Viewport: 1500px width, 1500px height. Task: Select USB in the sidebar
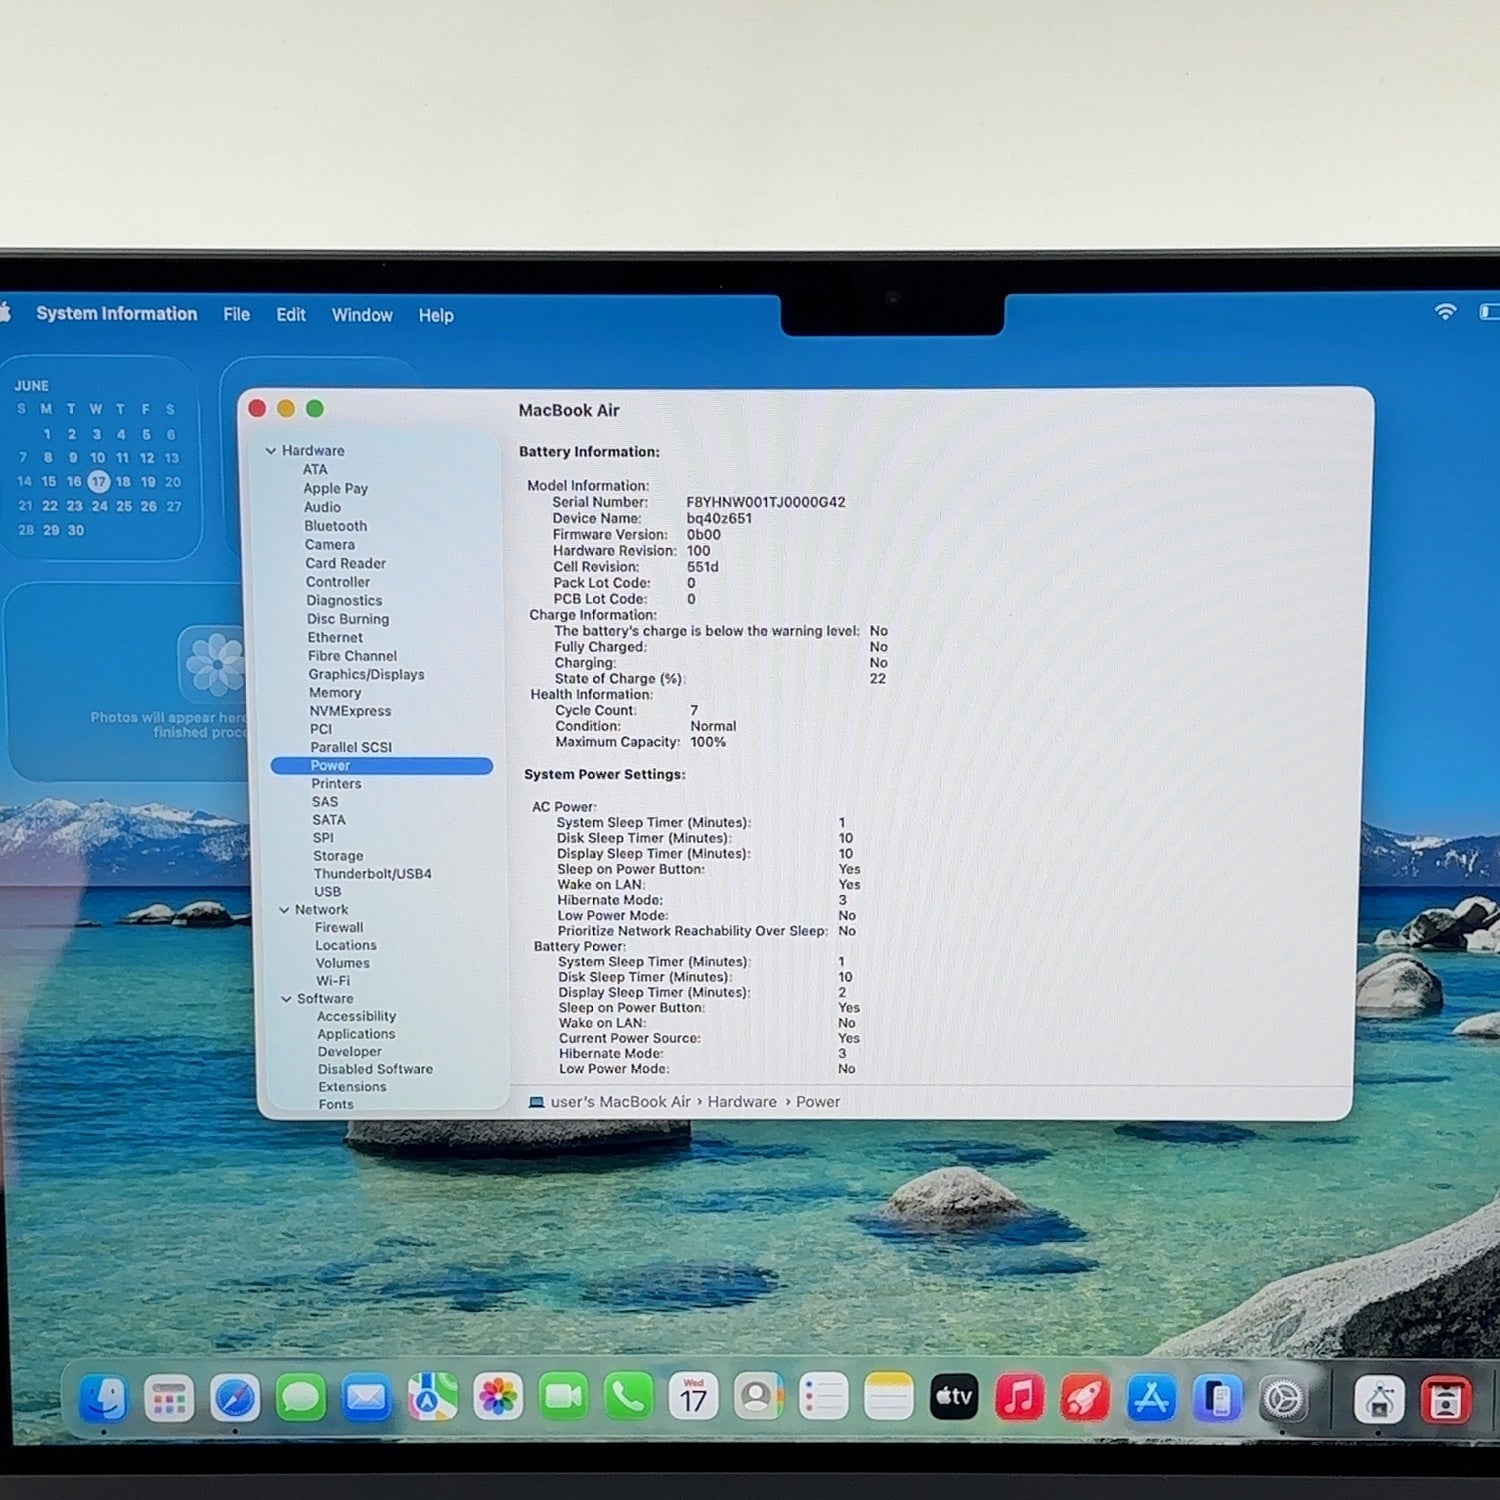point(327,892)
